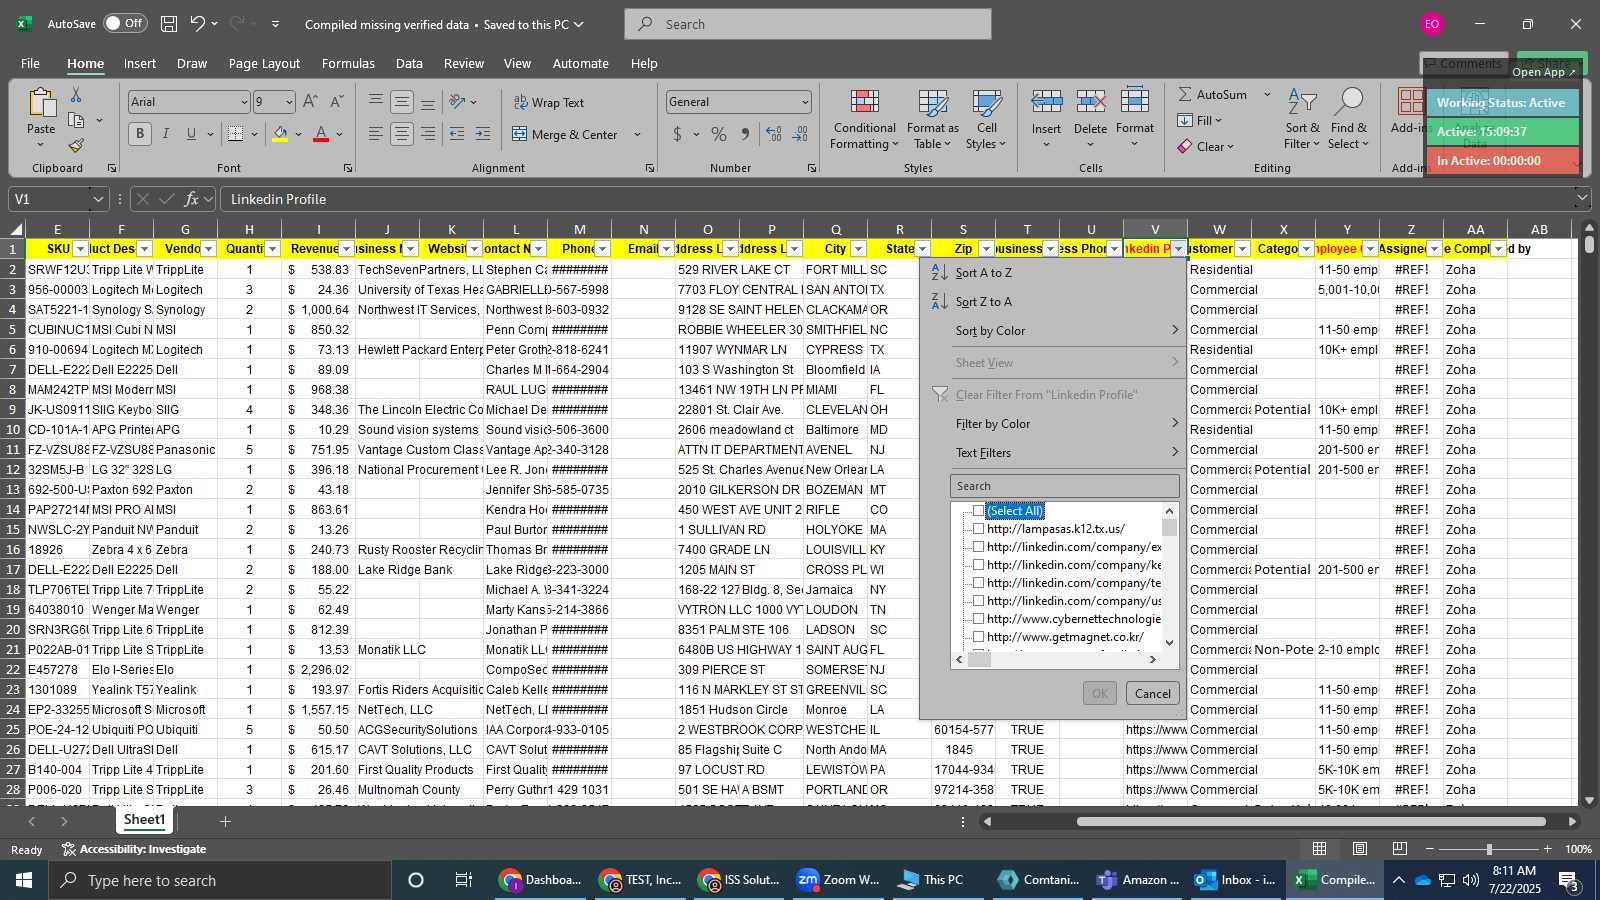Click Cancel in filter dropdown

pos(1152,694)
